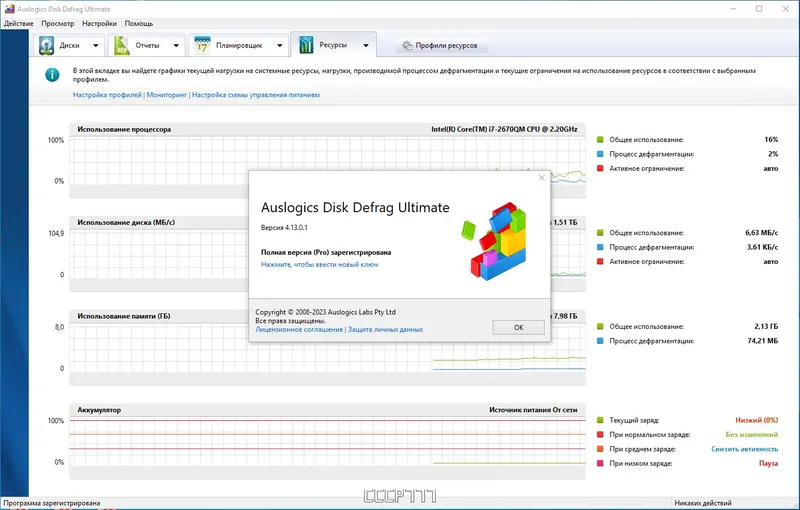Click status bar text Никаких действий
The width and height of the screenshot is (800, 510).
coord(703,503)
